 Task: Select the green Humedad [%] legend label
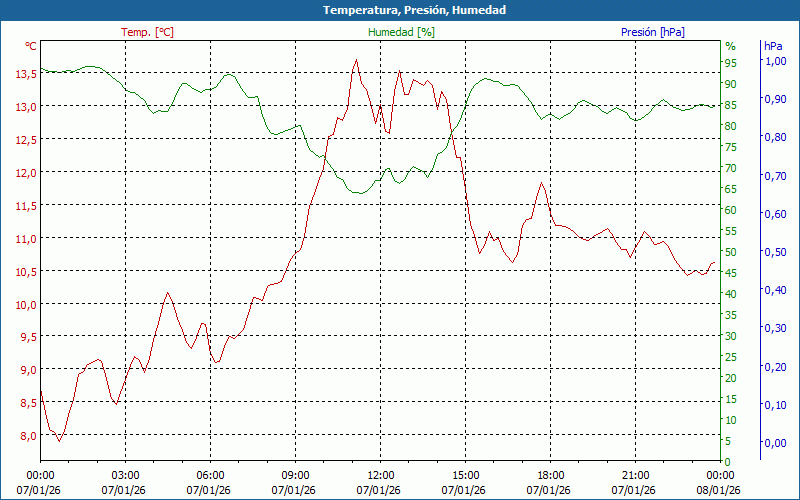click(x=402, y=32)
